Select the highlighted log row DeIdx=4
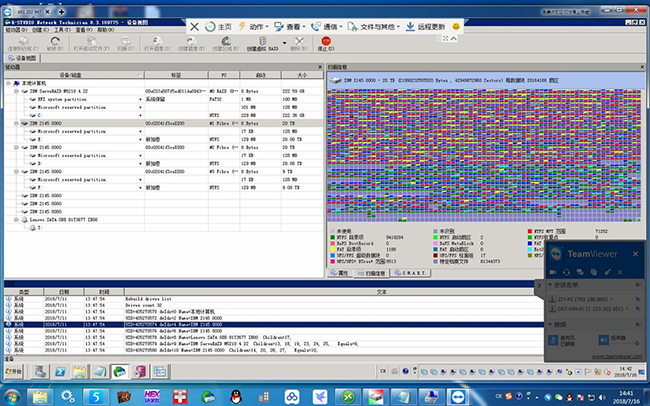 (x=274, y=324)
